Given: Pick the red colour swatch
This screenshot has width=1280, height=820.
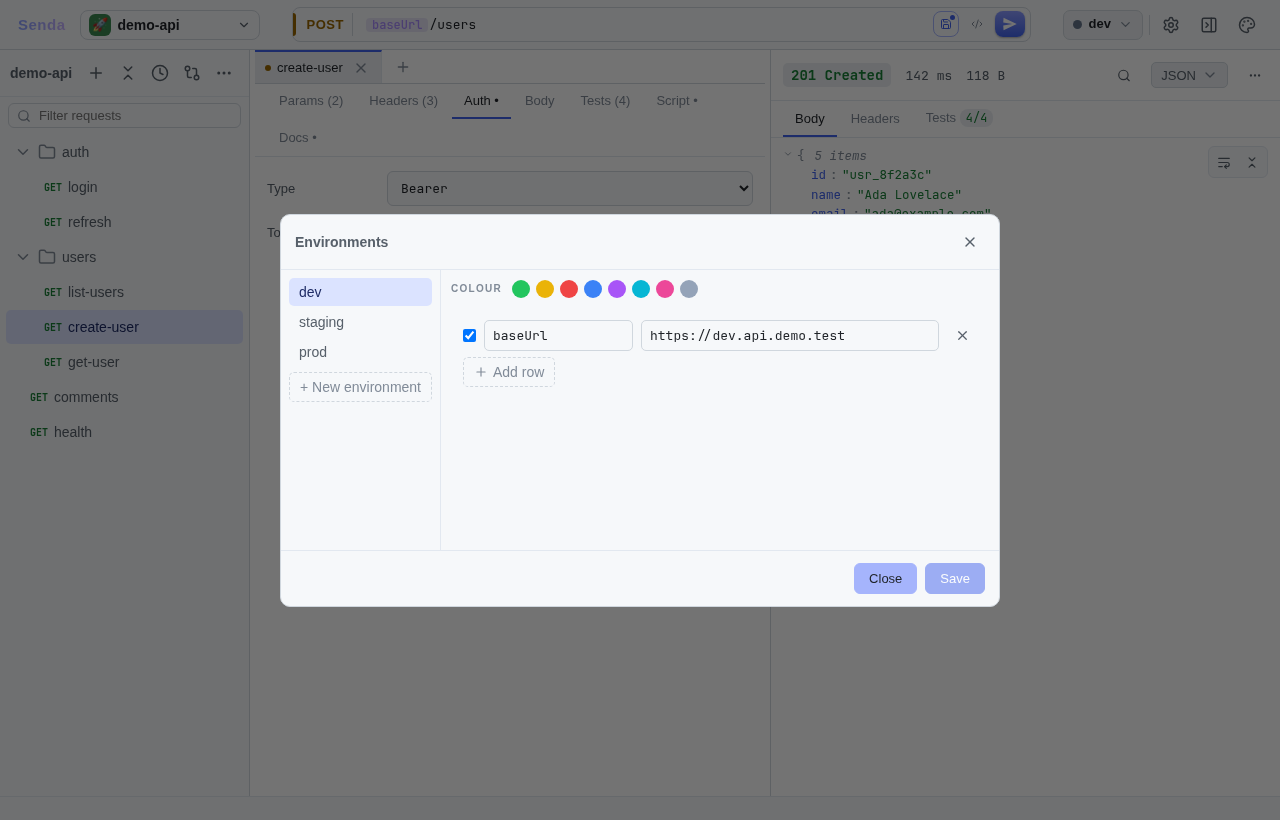Looking at the screenshot, I should (569, 289).
